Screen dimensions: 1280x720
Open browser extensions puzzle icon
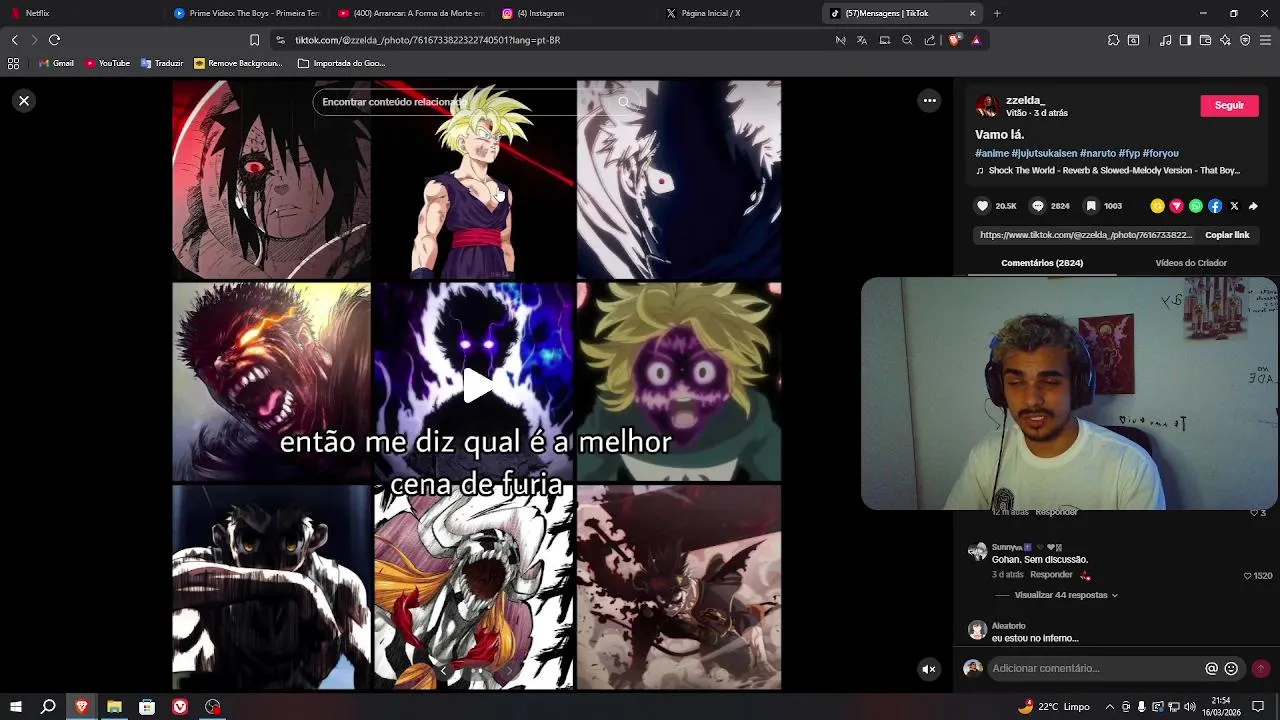[1113, 40]
